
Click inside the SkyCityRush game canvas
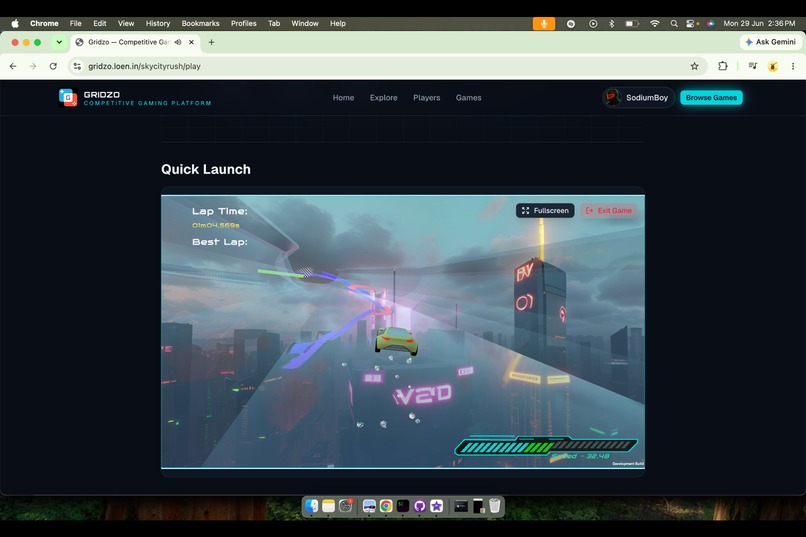[x=402, y=332]
